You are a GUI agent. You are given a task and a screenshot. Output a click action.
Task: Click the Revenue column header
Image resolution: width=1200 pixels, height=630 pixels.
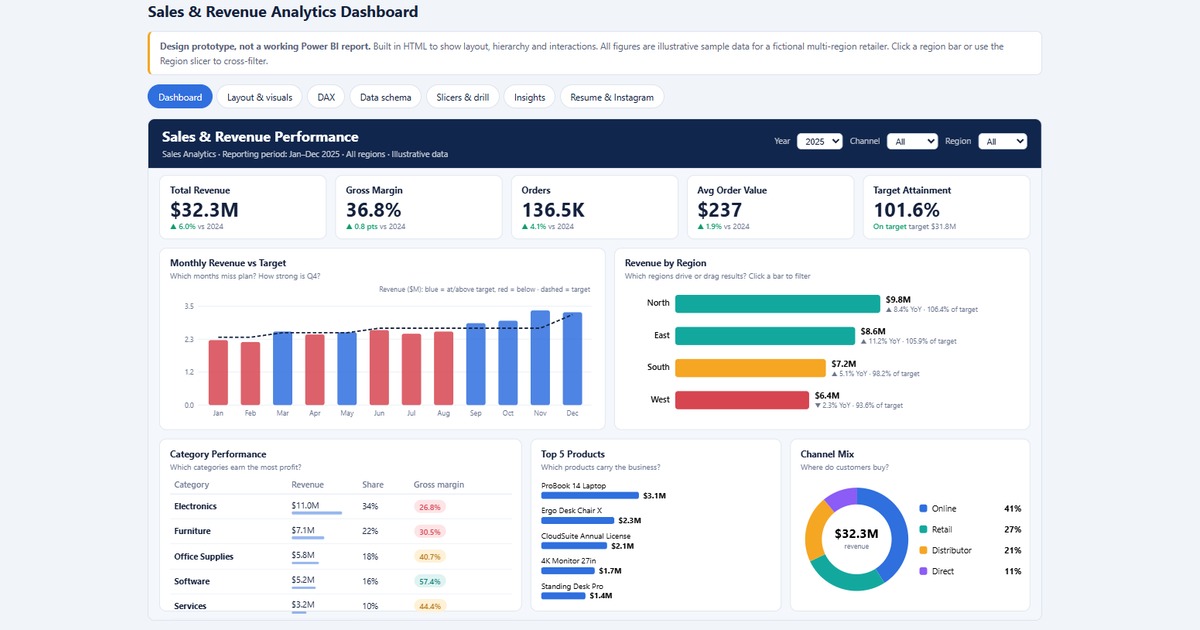[308, 485]
